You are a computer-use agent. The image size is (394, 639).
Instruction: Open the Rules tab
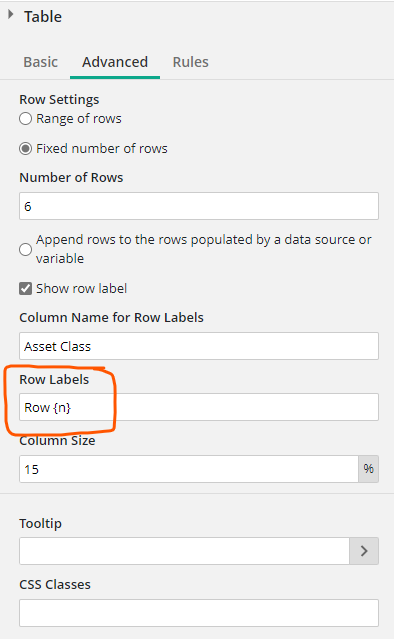[191, 62]
